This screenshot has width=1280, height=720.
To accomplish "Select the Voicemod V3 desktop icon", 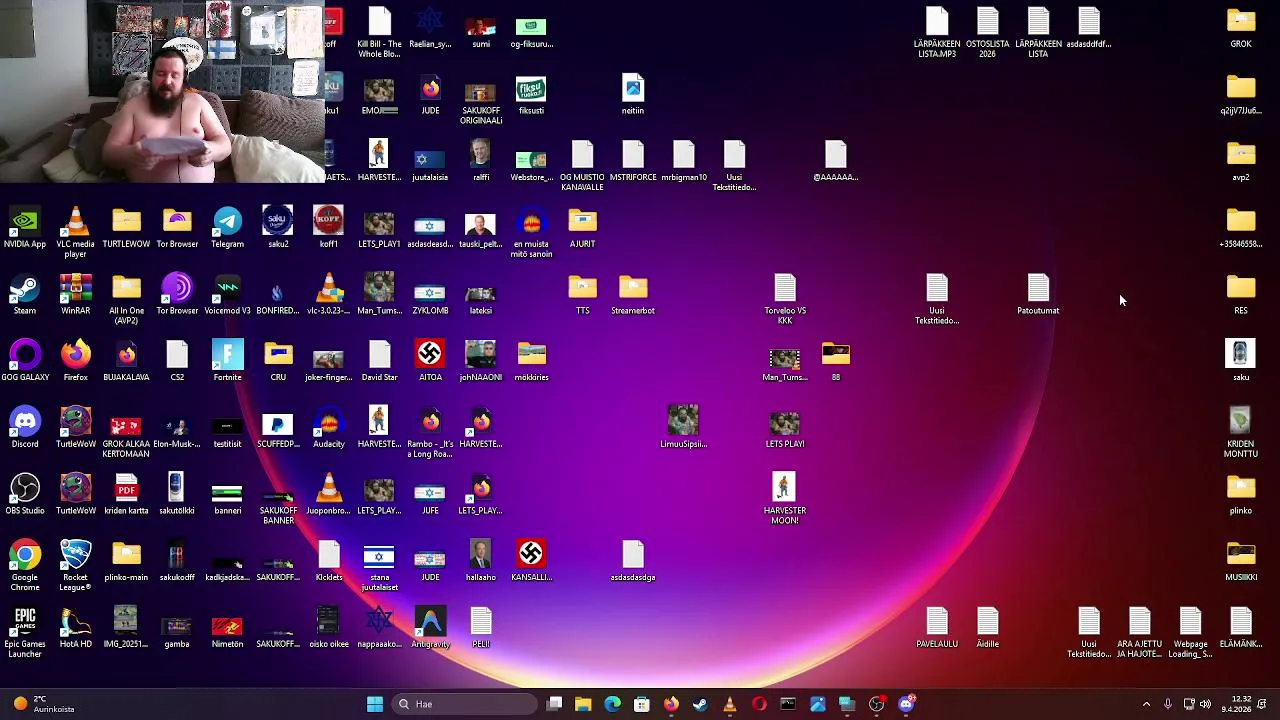I will click(227, 295).
